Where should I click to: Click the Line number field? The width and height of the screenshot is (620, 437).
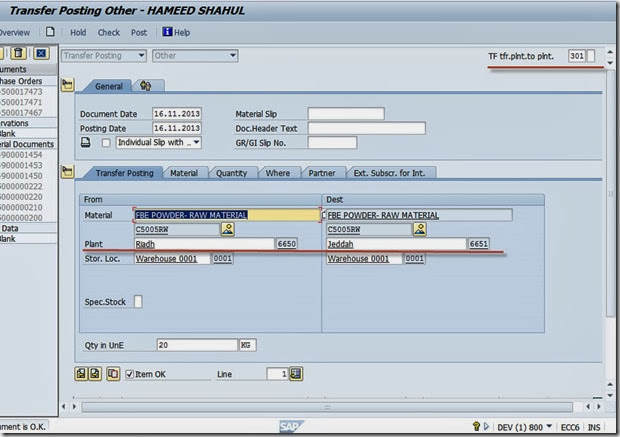278,374
